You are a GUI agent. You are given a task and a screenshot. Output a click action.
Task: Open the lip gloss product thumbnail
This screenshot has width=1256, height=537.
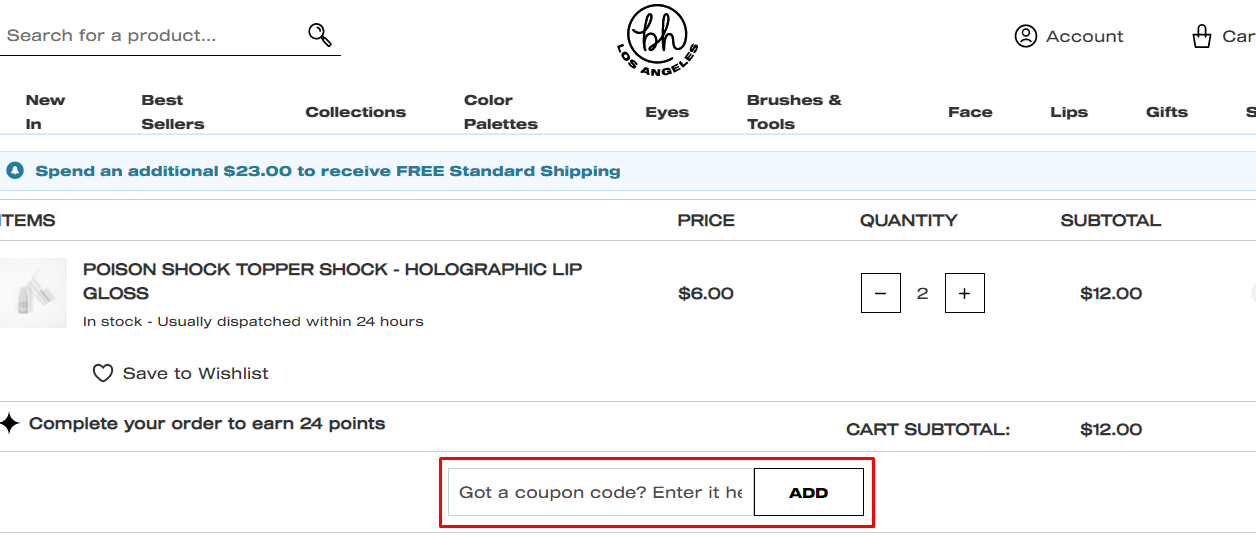tap(33, 293)
